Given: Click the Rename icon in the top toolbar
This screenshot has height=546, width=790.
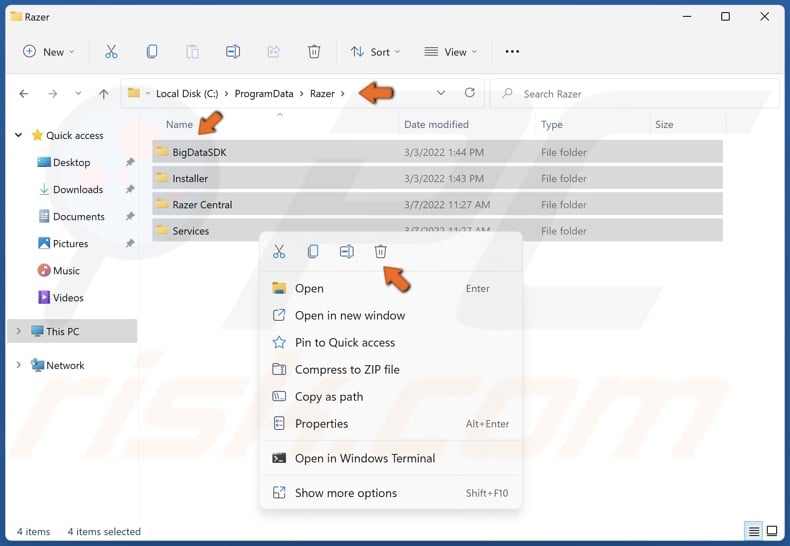Looking at the screenshot, I should (x=233, y=51).
